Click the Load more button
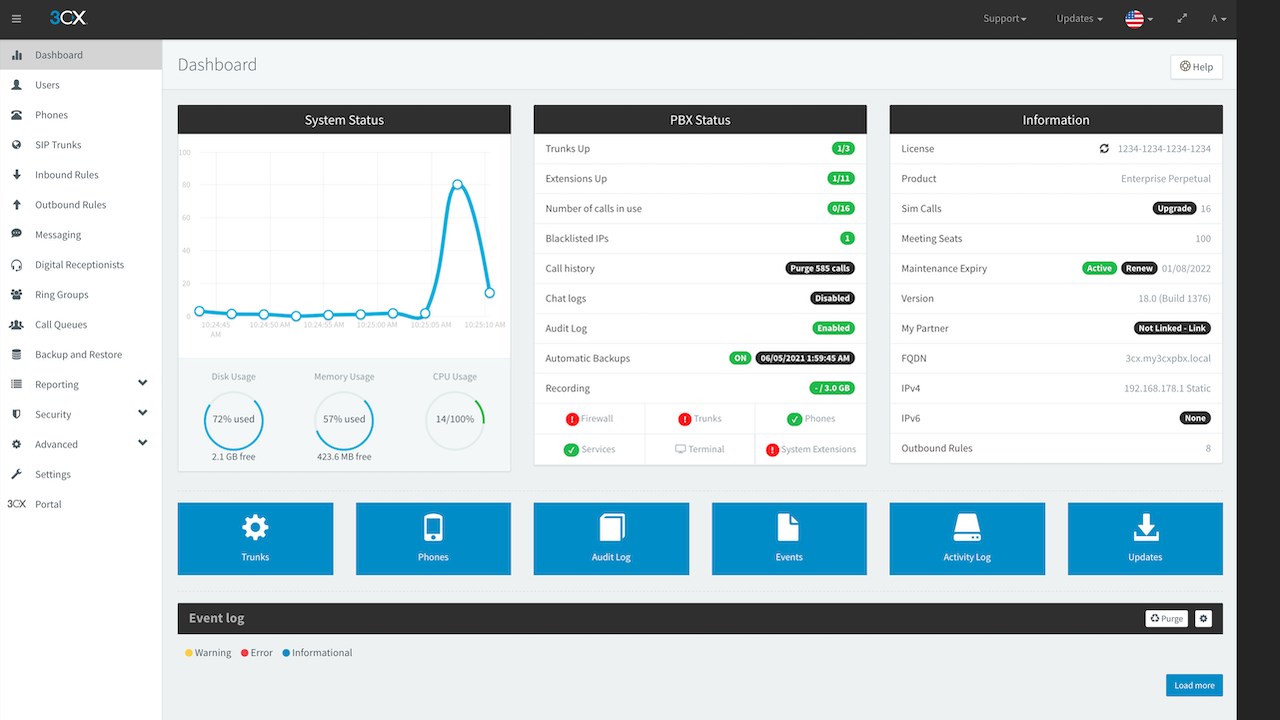Image resolution: width=1280 pixels, height=720 pixels. coord(1194,685)
